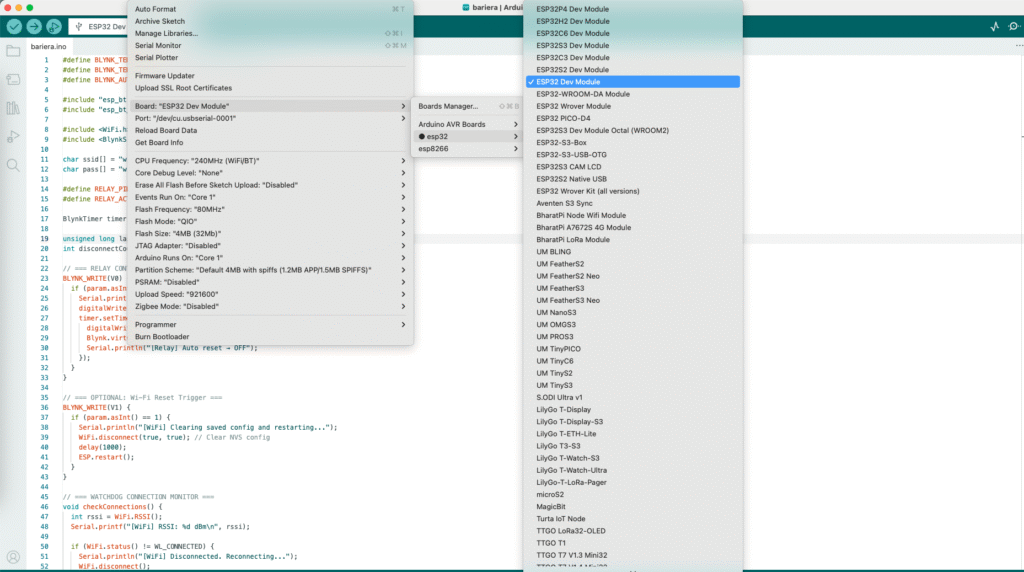Select ESP32P4 Dev Module board
Image resolution: width=1024 pixels, height=572 pixels.
coord(633,9)
